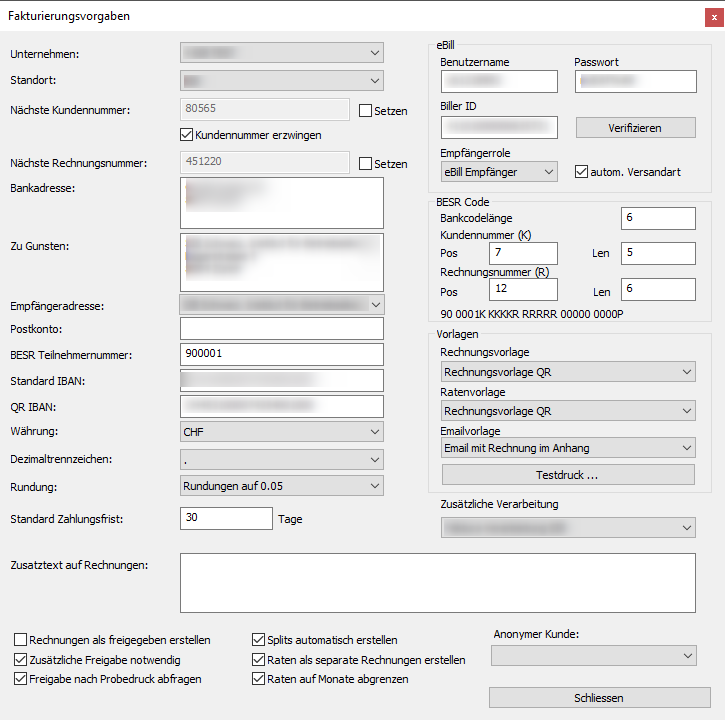Open the Rundung dropdown list
Image resolution: width=725 pixels, height=720 pixels.
tap(282, 486)
